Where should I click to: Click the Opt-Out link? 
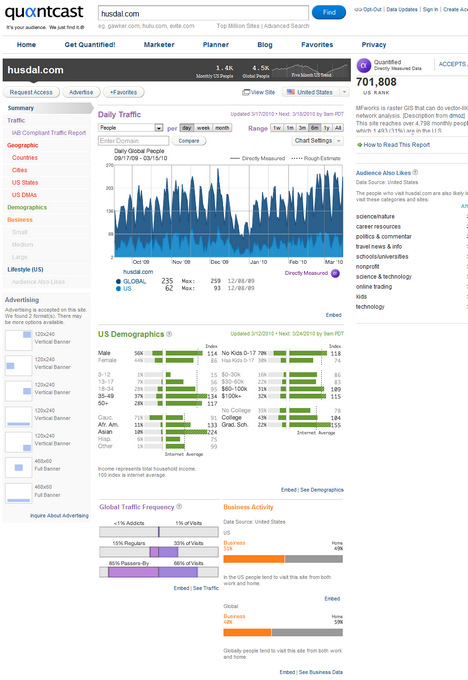coord(372,9)
